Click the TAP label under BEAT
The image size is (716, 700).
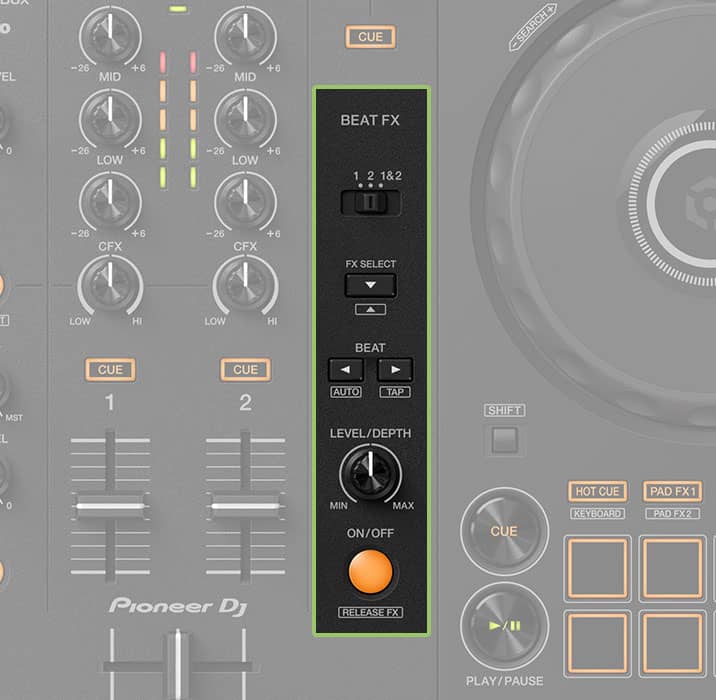[395, 392]
